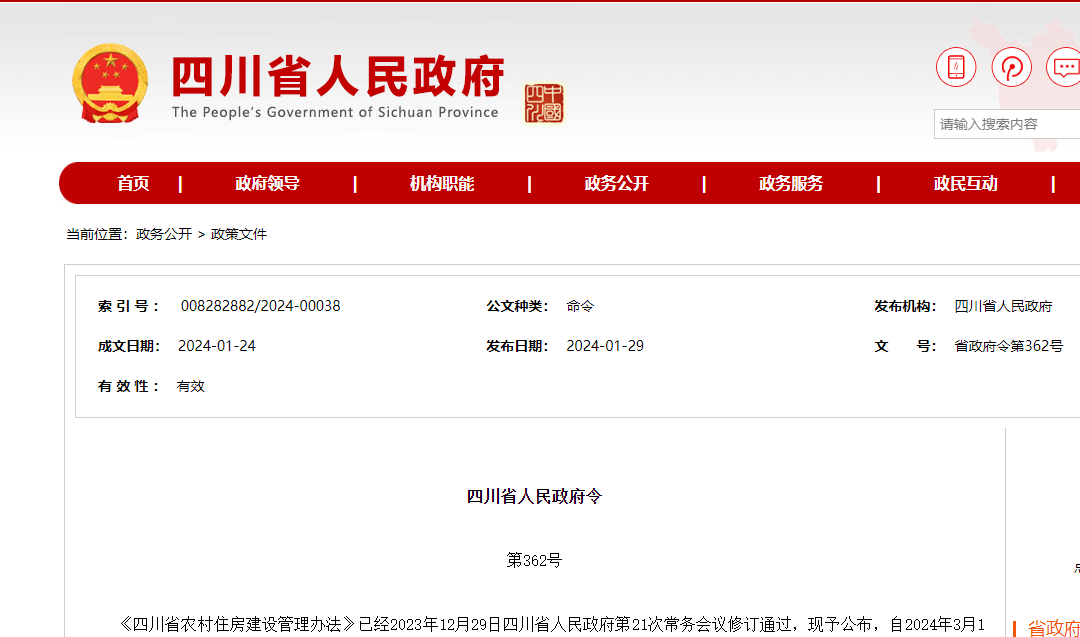Click the index number 008282882/2024-00038
Screen dimensions: 1080x637
[260, 306]
